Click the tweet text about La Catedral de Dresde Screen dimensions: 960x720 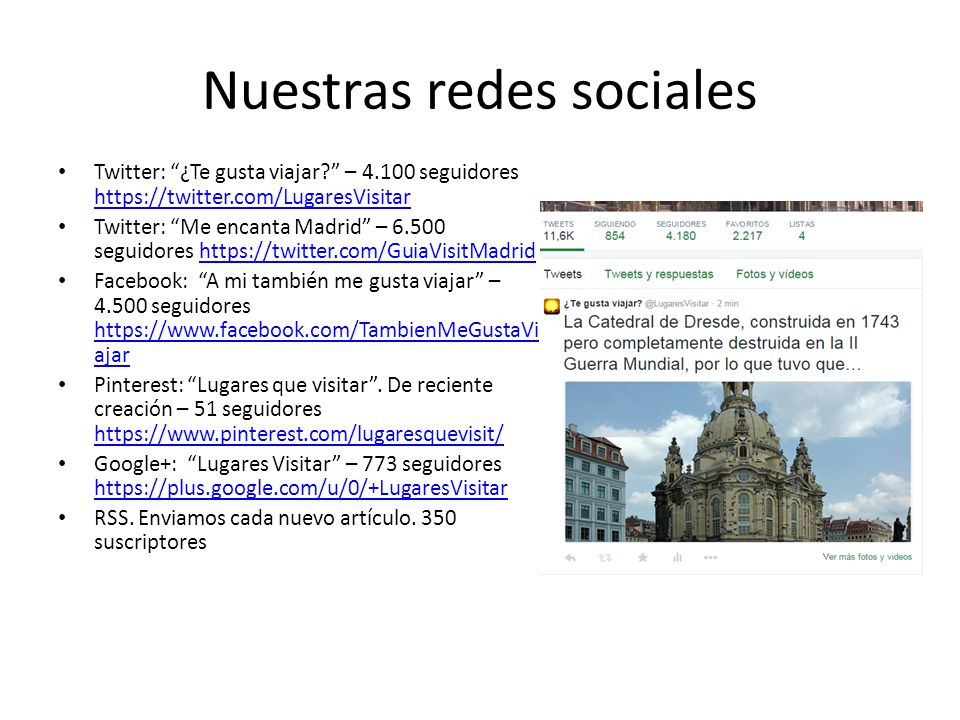[x=731, y=343]
